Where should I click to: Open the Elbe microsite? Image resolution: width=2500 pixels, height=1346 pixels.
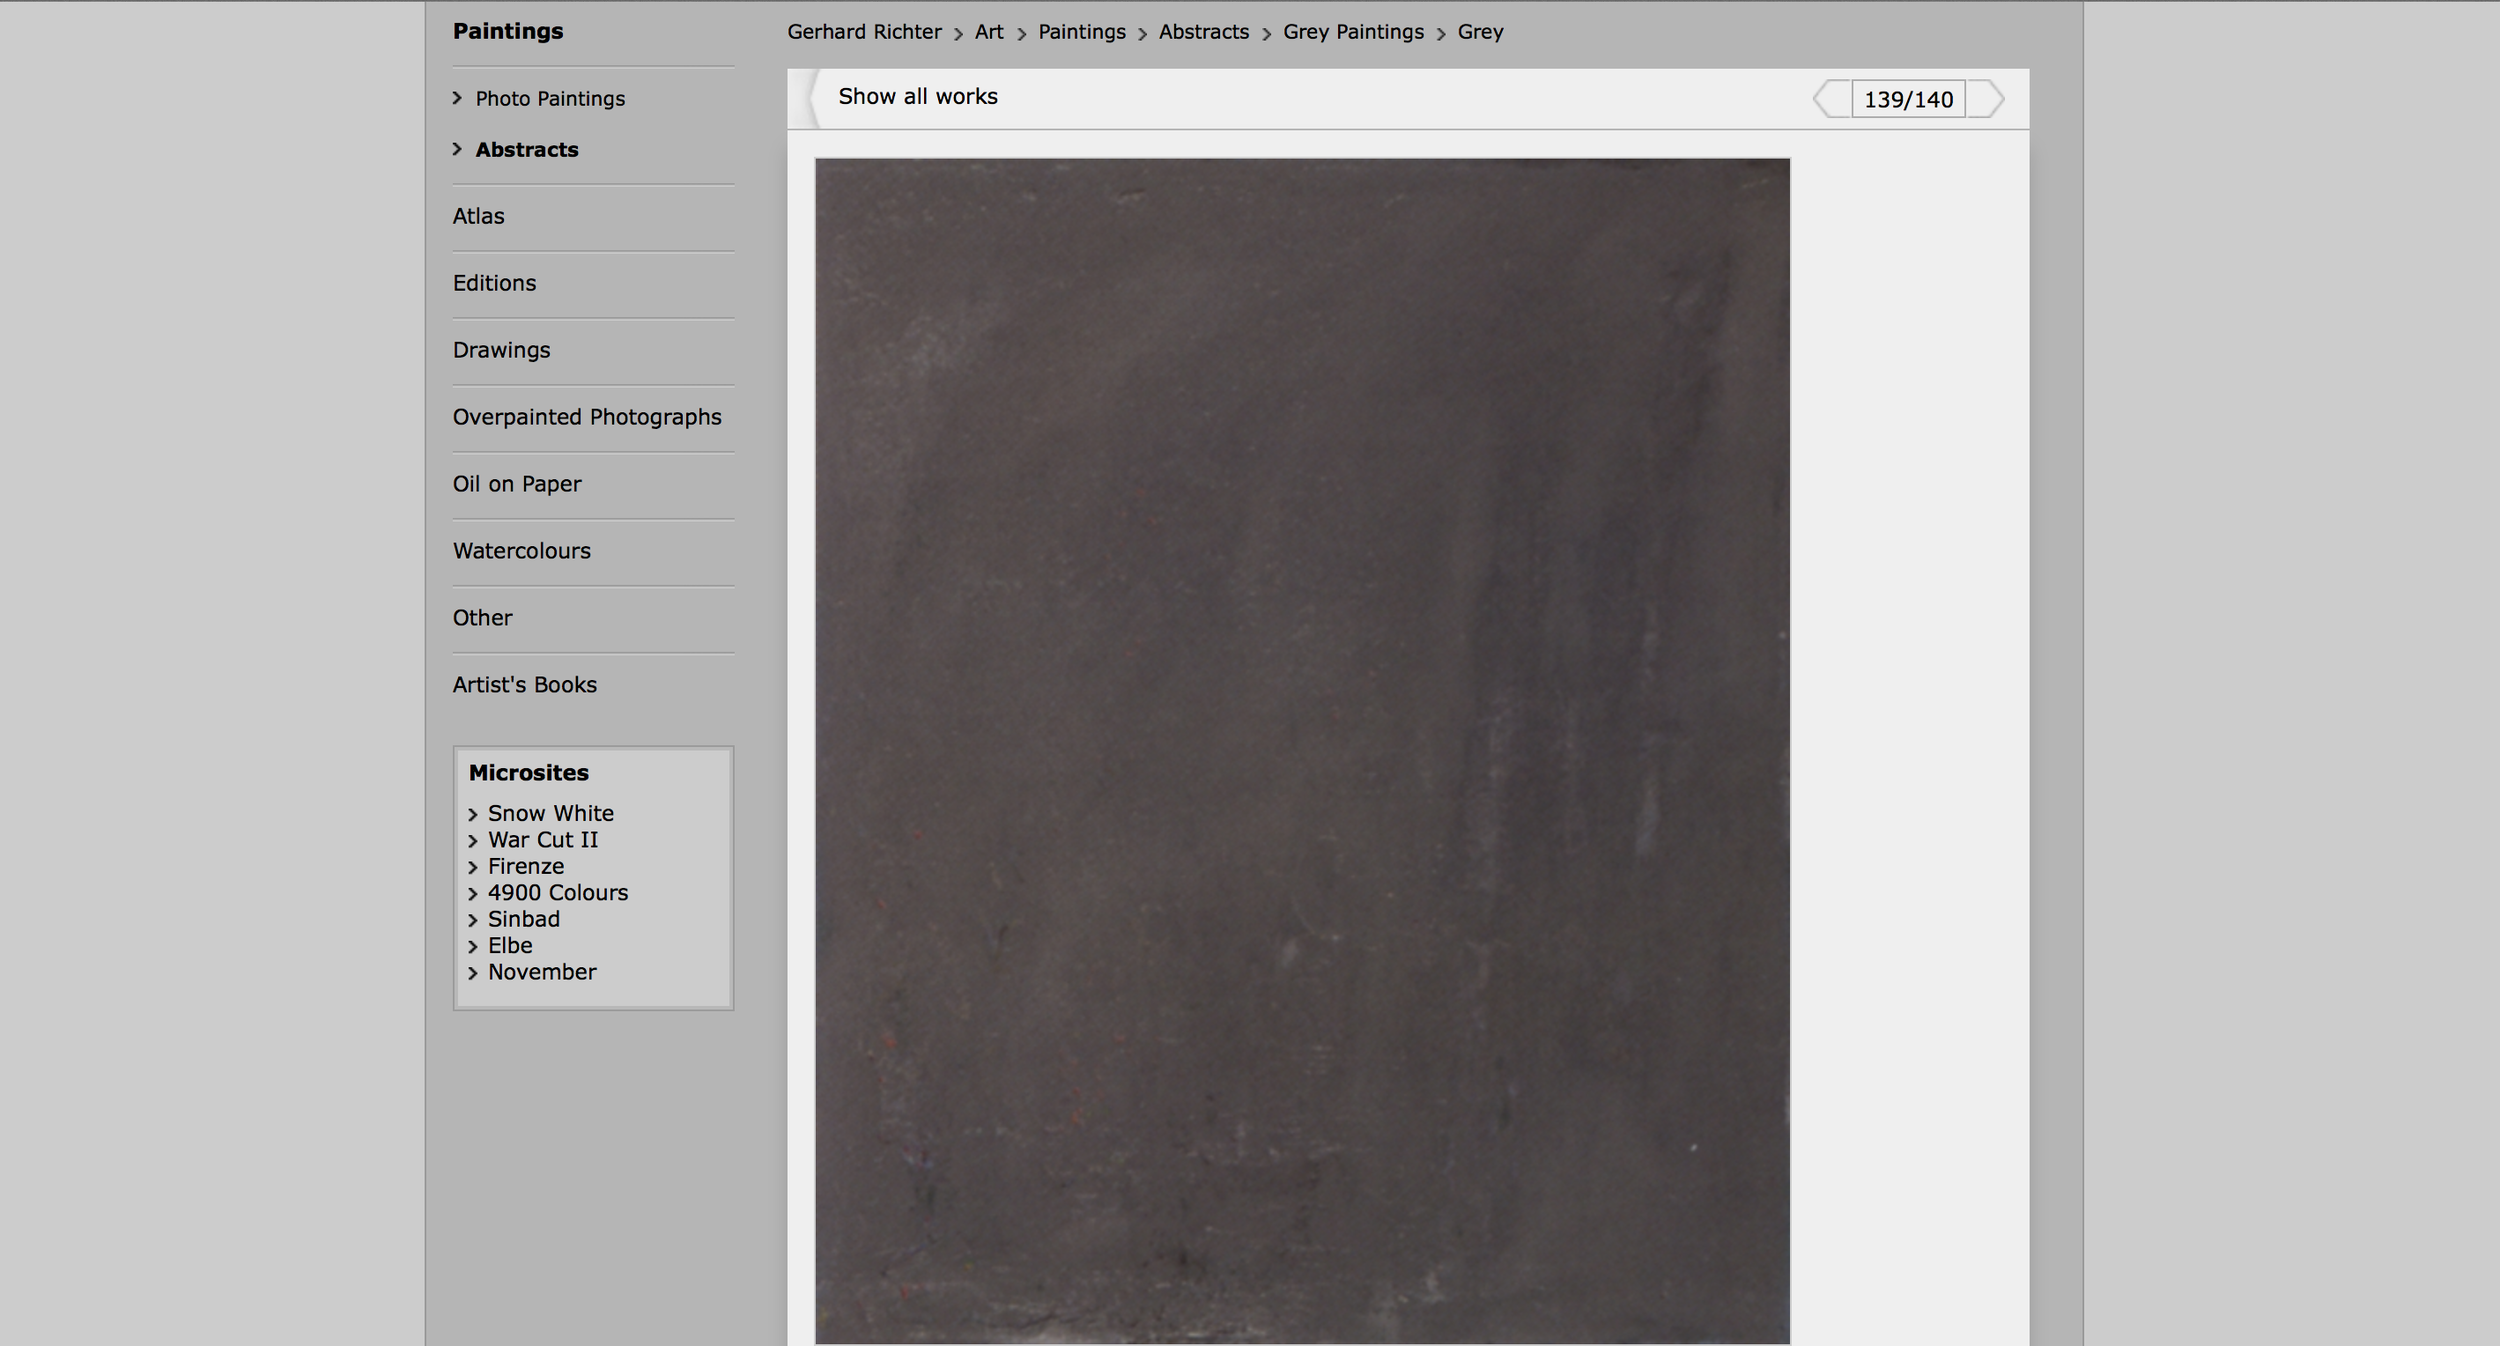(x=510, y=945)
